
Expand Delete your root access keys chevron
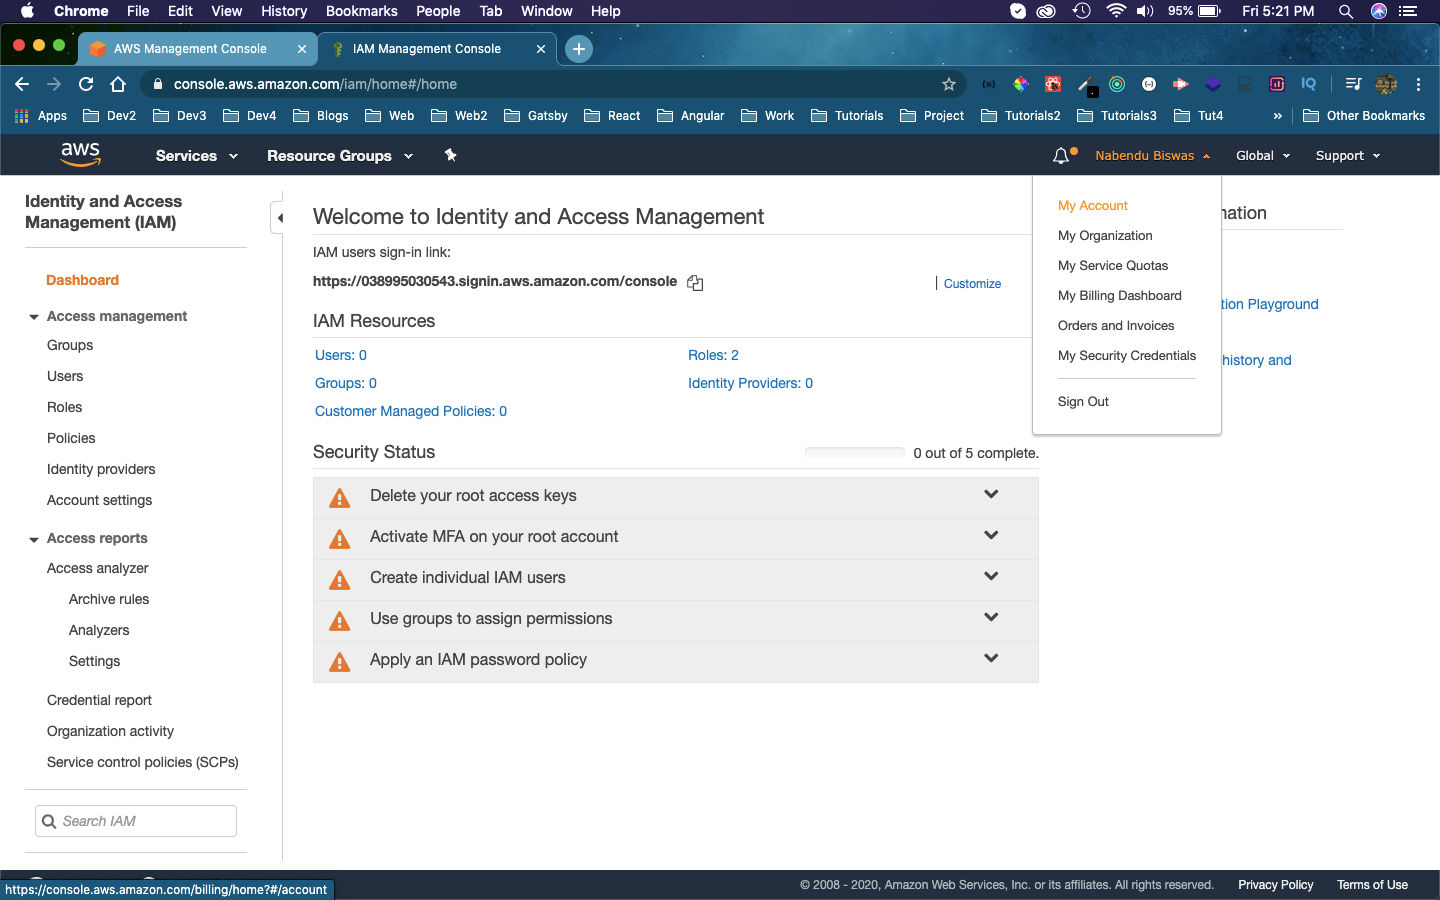(x=991, y=494)
